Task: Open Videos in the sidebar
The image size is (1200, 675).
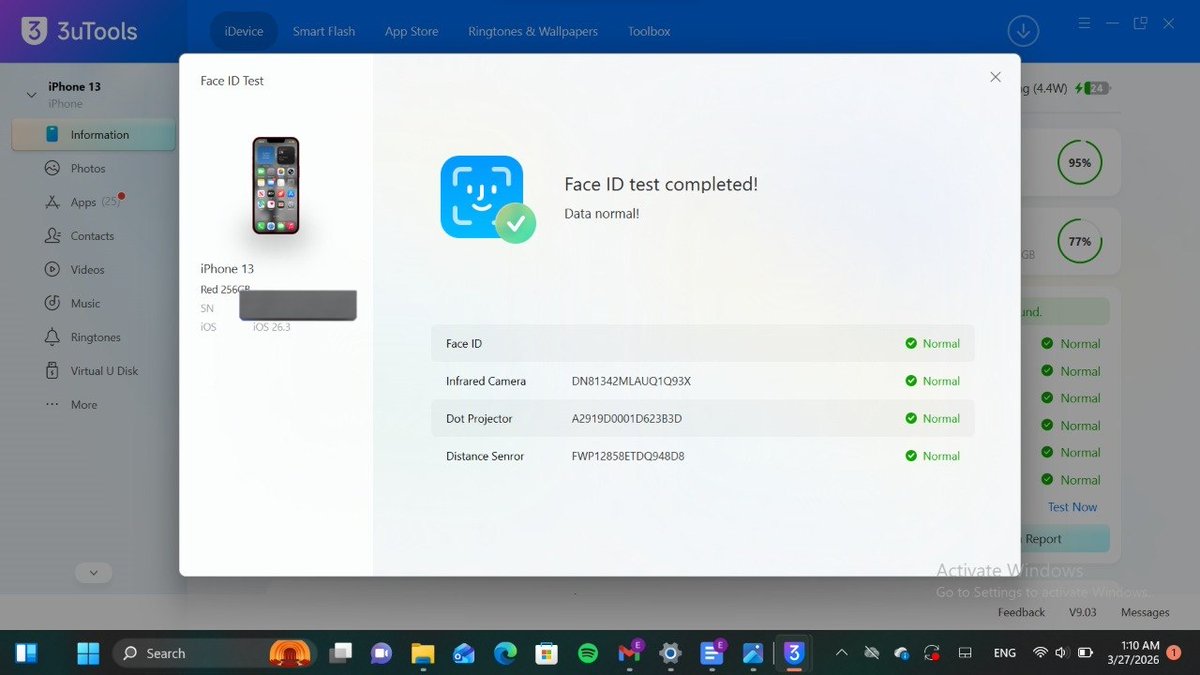Action: click(x=88, y=270)
